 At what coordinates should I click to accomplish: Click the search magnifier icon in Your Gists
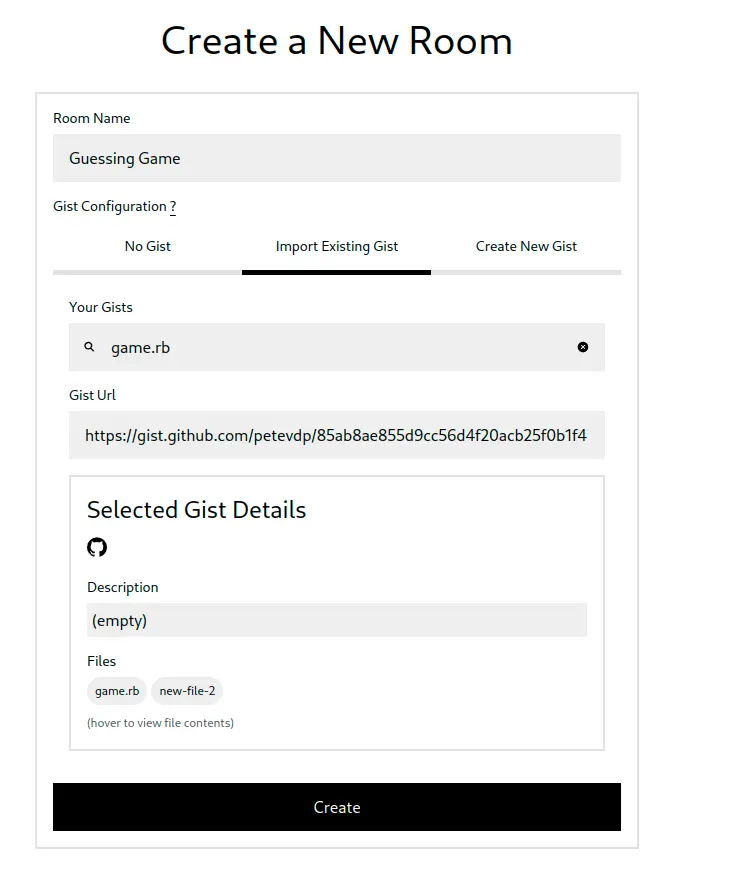[89, 347]
